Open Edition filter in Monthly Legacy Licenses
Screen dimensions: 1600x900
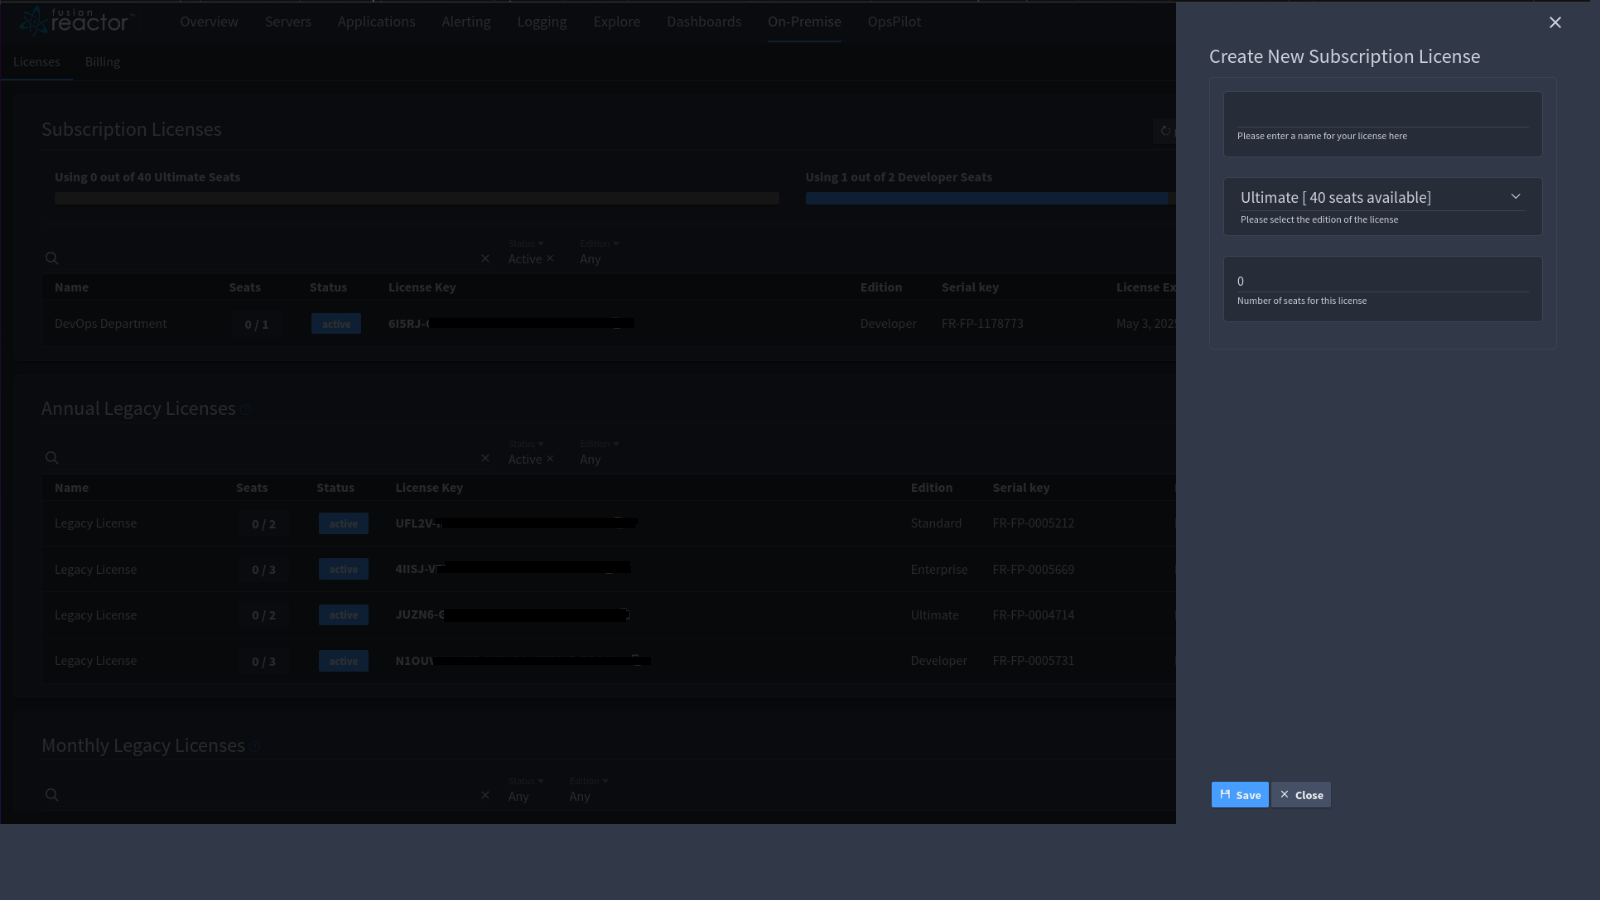[589, 781]
